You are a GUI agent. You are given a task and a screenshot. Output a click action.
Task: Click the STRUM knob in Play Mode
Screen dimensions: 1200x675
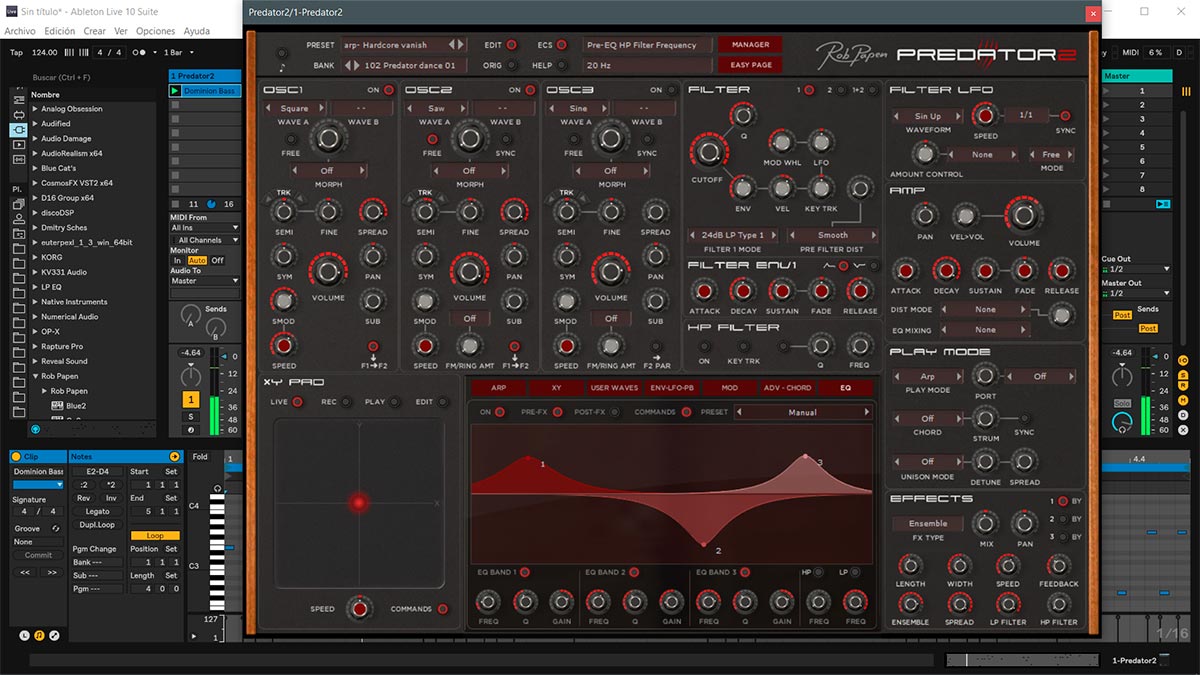(985, 419)
